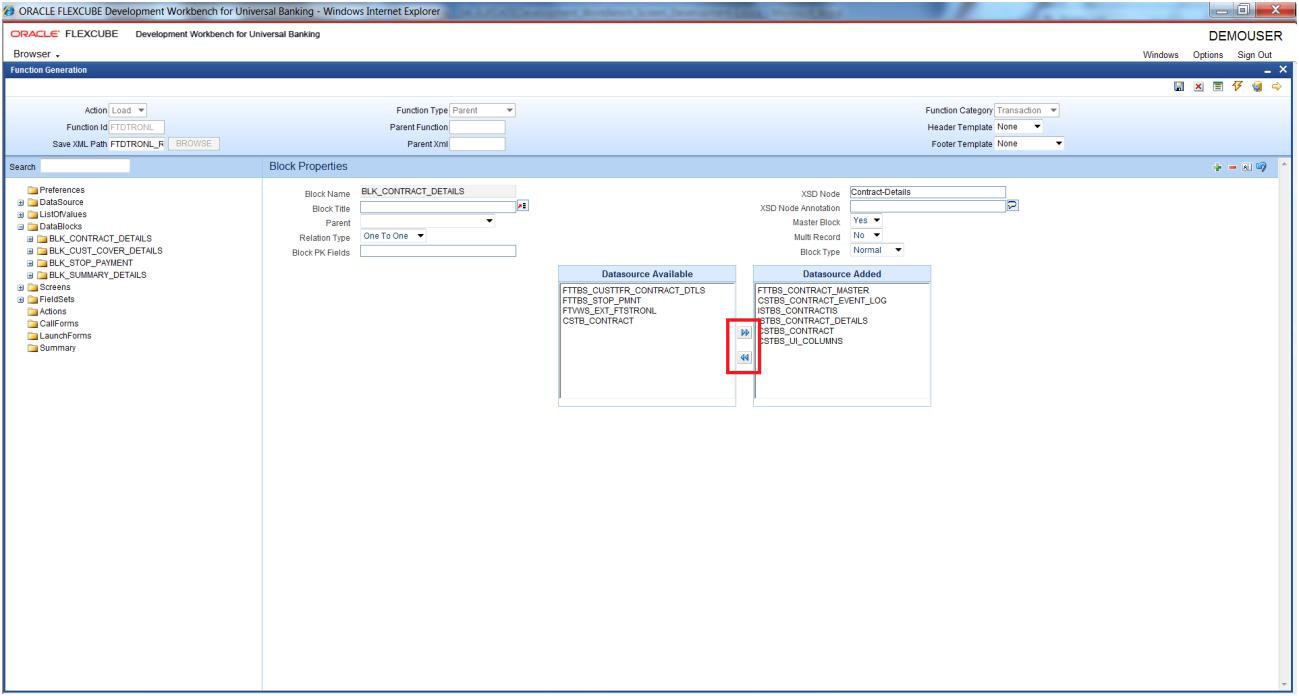This screenshot has height=696, width=1299.
Task: Open the Multi Record dropdown
Action: pyautogui.click(x=866, y=235)
